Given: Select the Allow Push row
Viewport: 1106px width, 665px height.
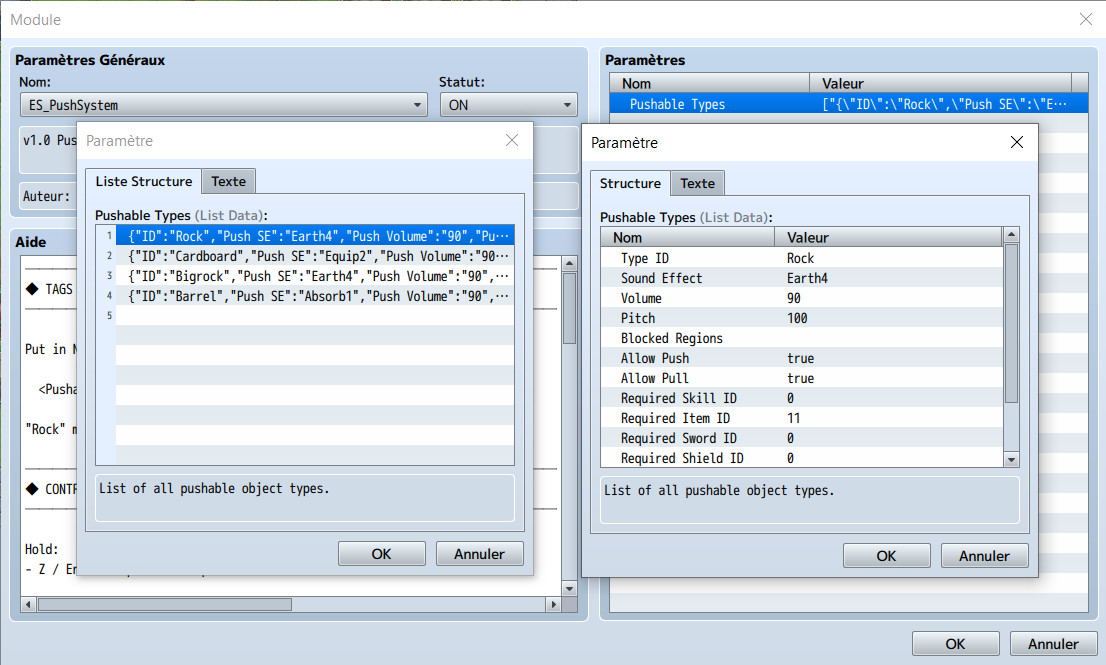Looking at the screenshot, I should pos(801,358).
